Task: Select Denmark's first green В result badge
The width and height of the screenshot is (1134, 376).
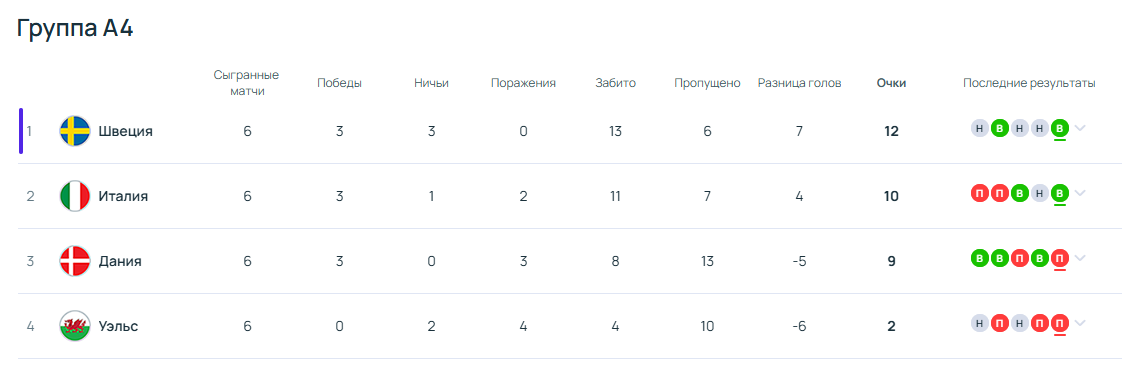Action: pyautogui.click(x=979, y=258)
